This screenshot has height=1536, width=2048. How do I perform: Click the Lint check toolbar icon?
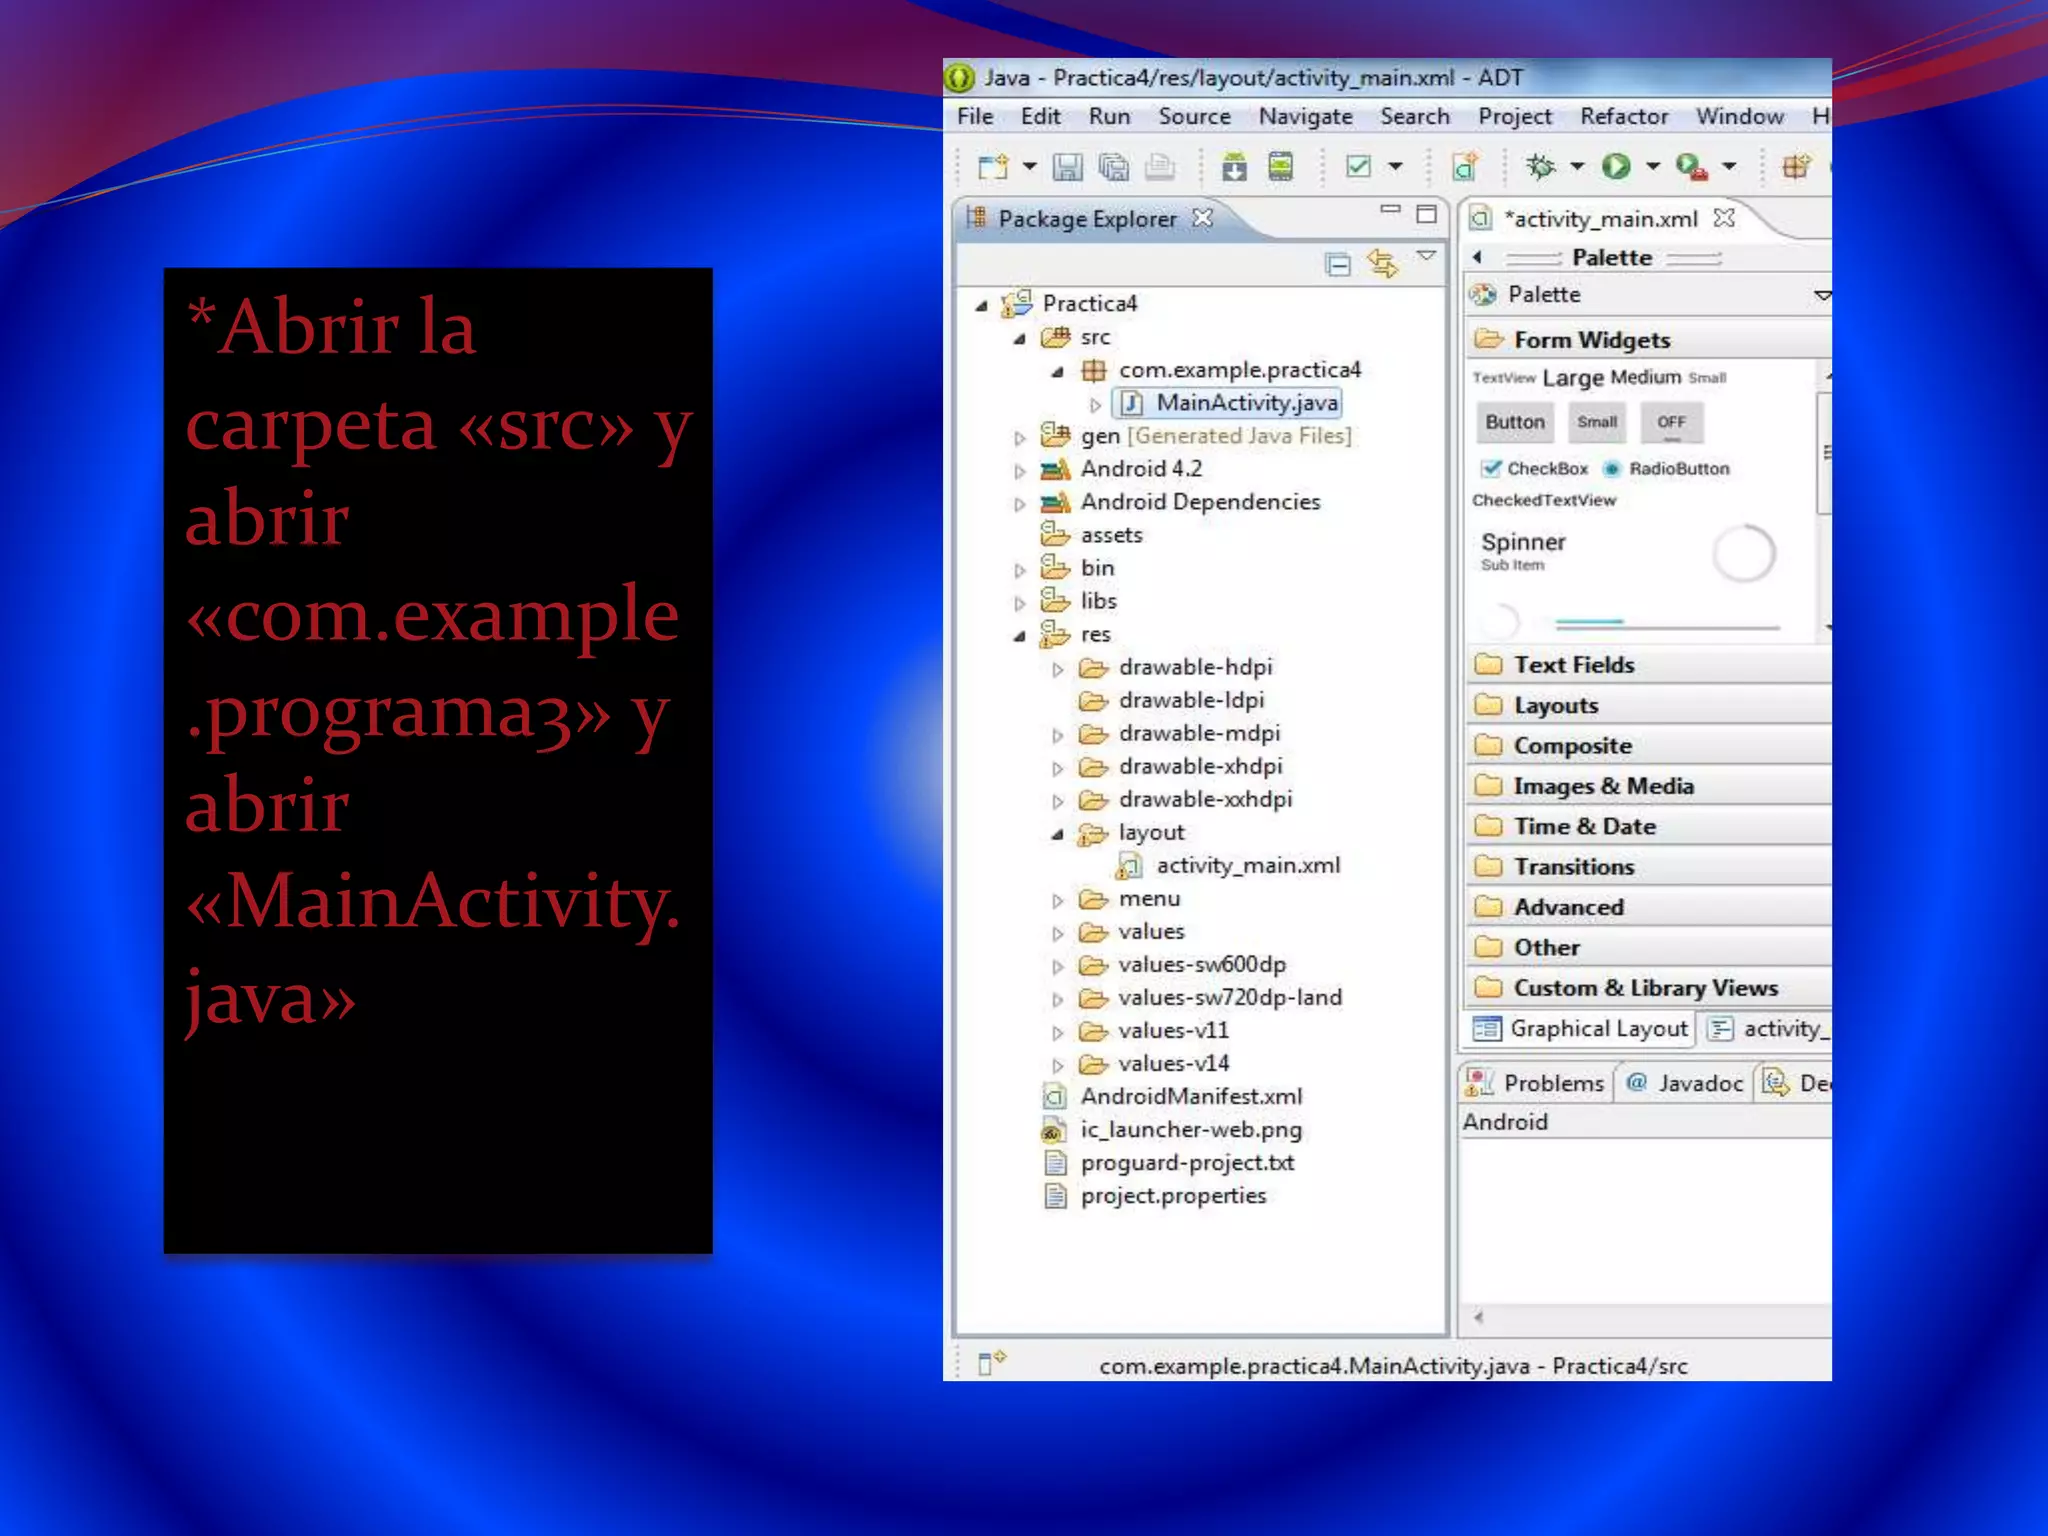1358,167
